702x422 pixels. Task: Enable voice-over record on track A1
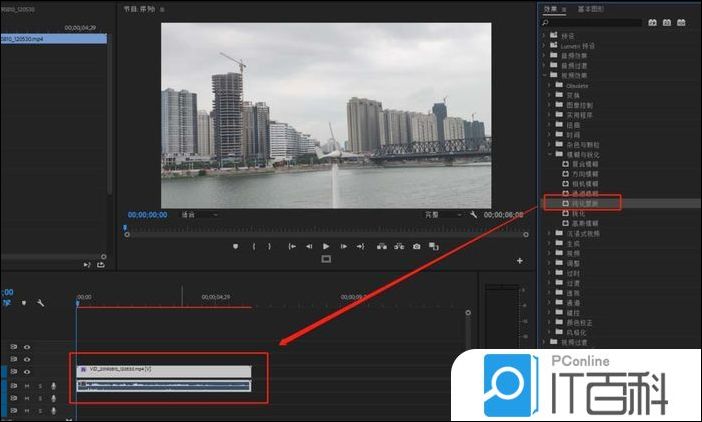pos(53,386)
